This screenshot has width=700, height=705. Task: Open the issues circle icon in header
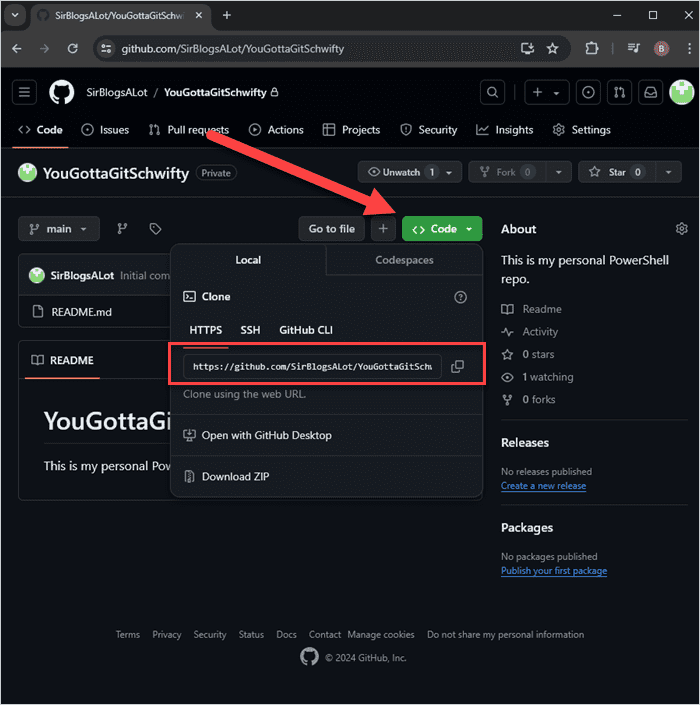pos(588,92)
